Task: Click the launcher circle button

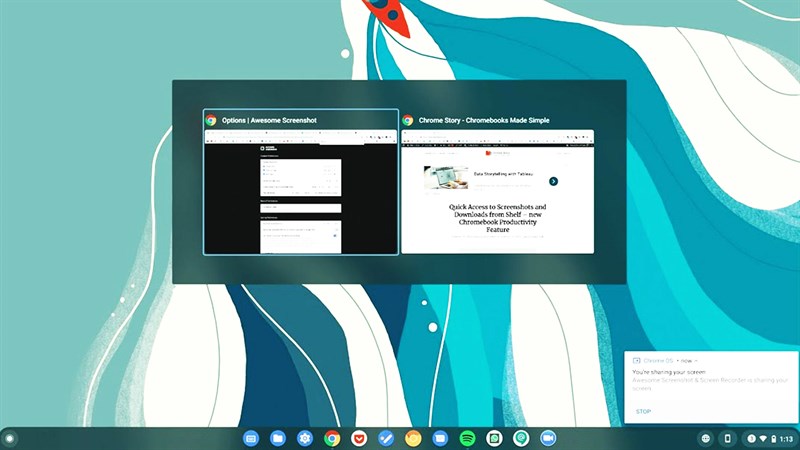Action: tap(11, 438)
